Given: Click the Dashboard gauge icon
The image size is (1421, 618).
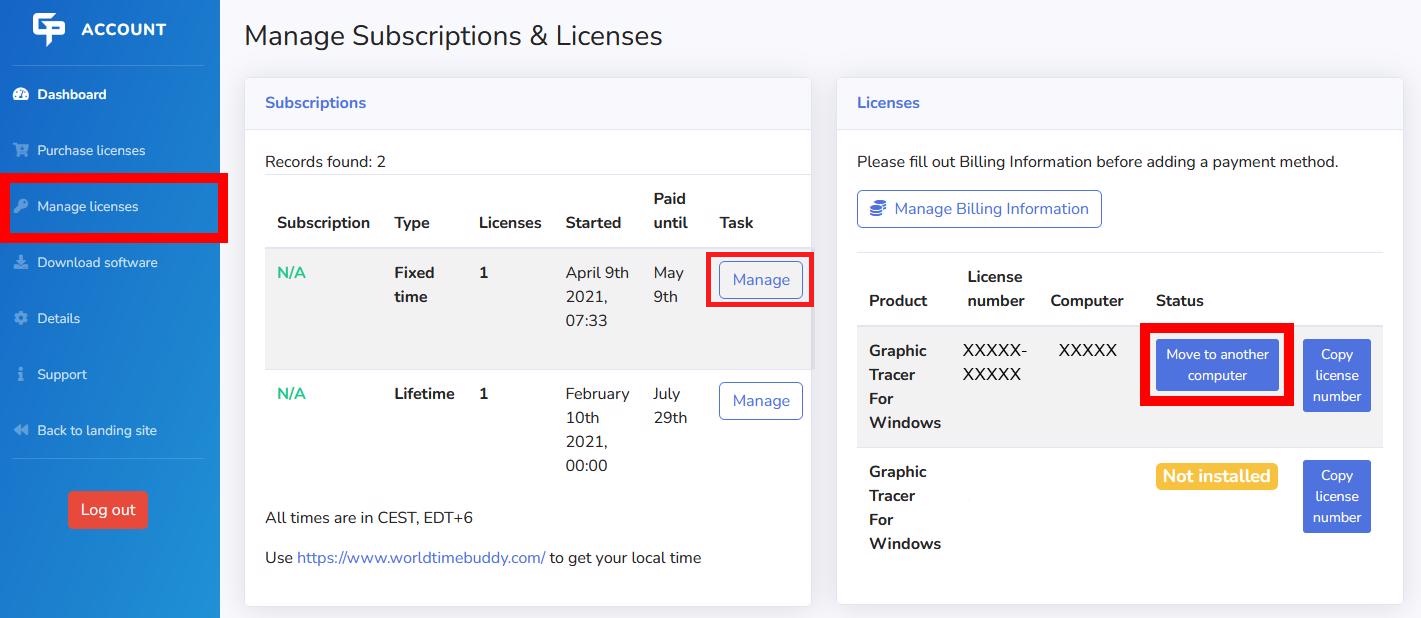Looking at the screenshot, I should click(x=21, y=95).
